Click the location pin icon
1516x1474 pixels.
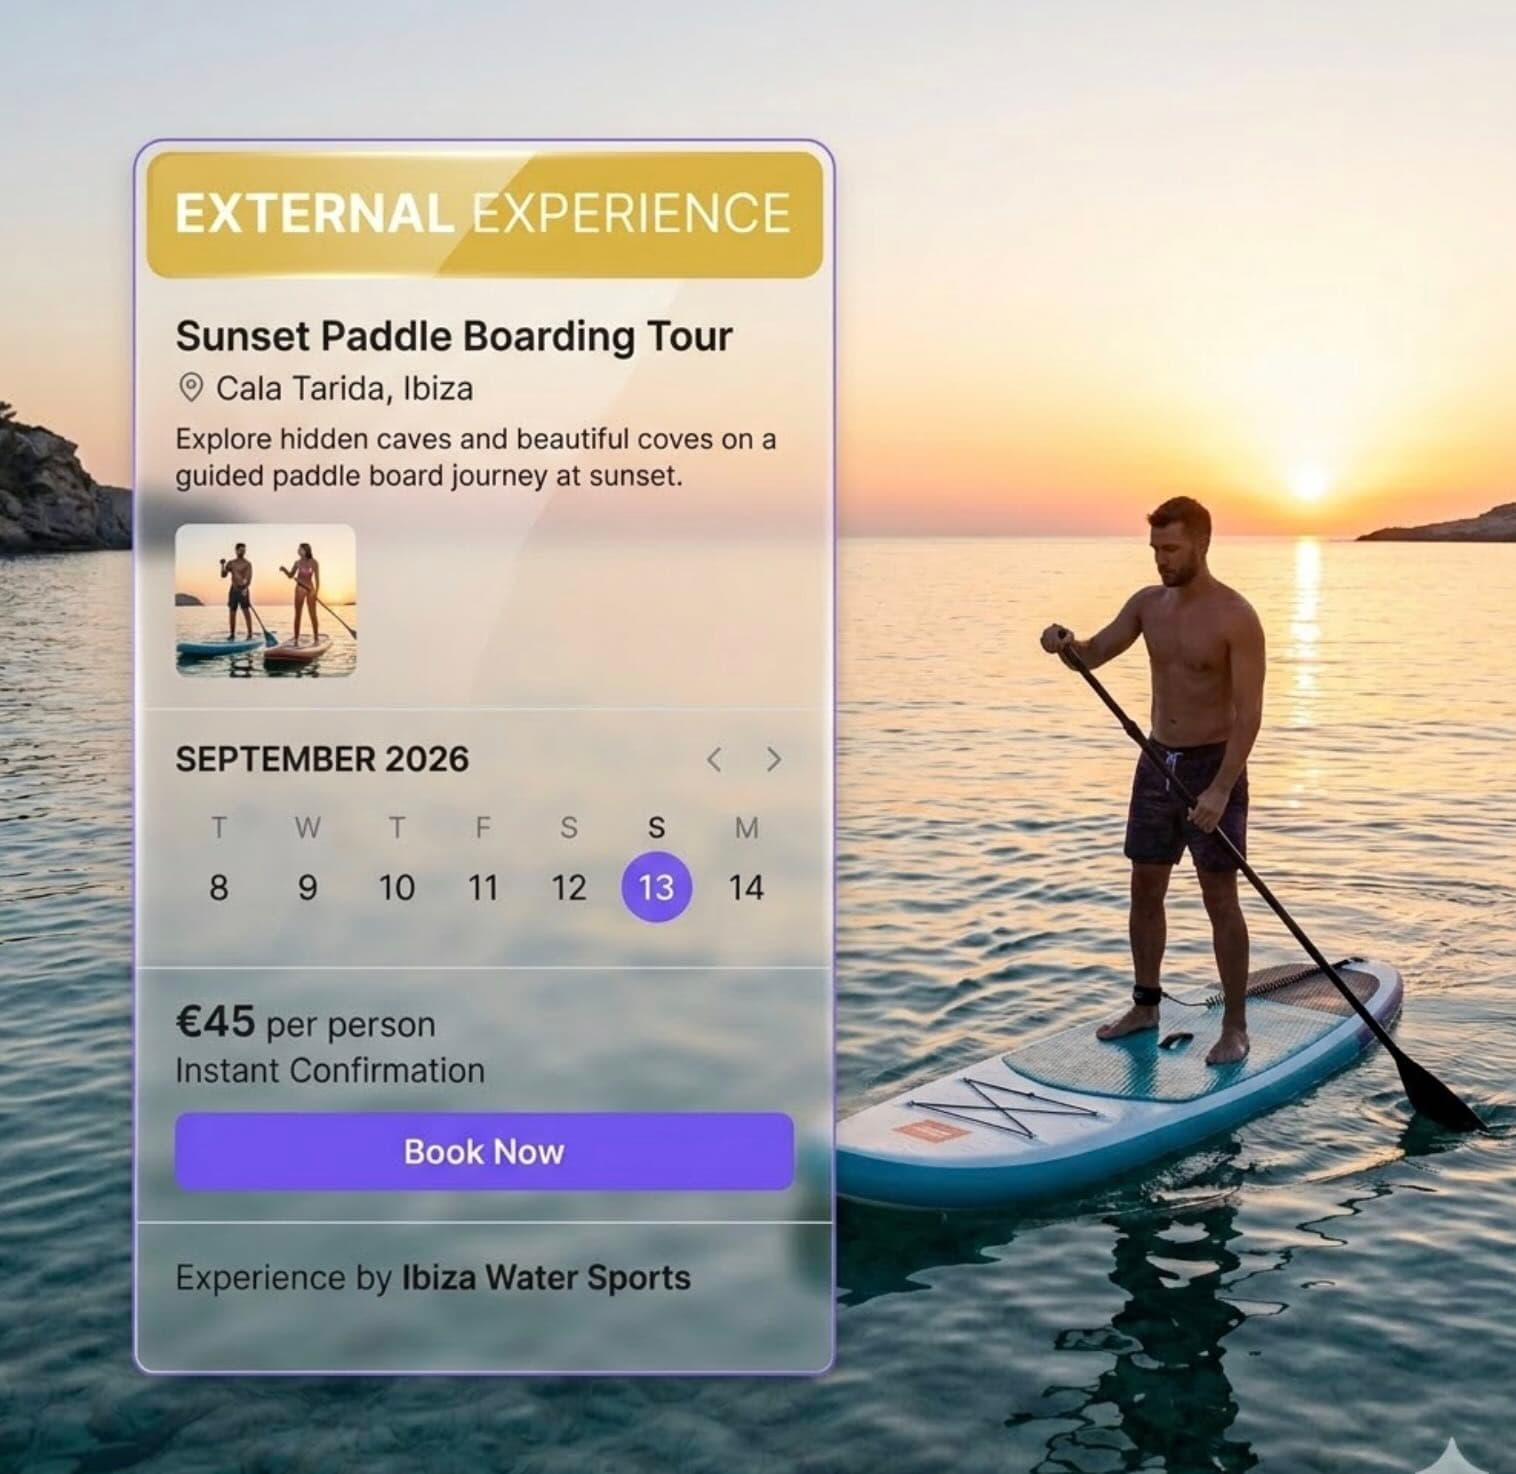click(190, 388)
